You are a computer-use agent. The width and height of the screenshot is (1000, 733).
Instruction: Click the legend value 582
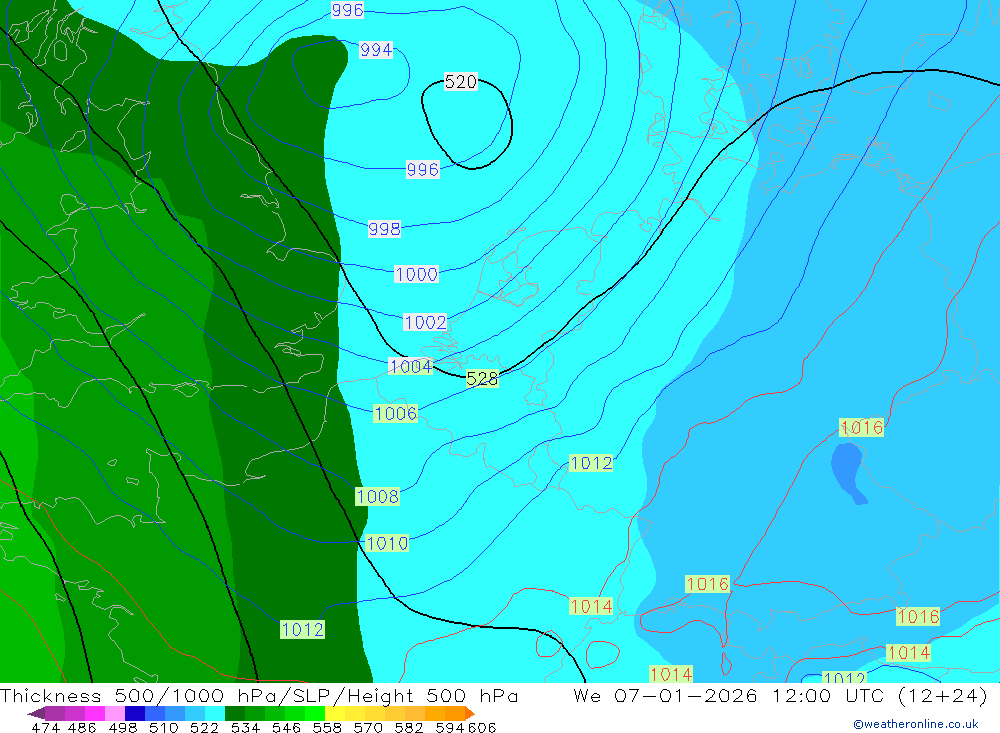[409, 727]
